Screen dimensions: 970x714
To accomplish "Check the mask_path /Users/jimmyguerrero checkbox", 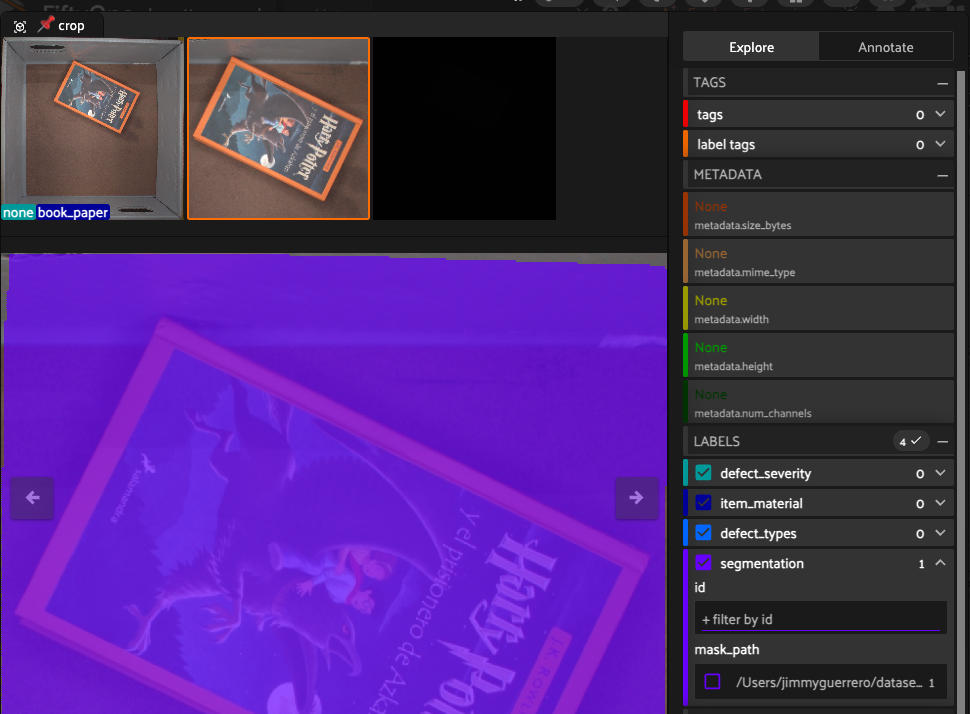I will click(713, 682).
